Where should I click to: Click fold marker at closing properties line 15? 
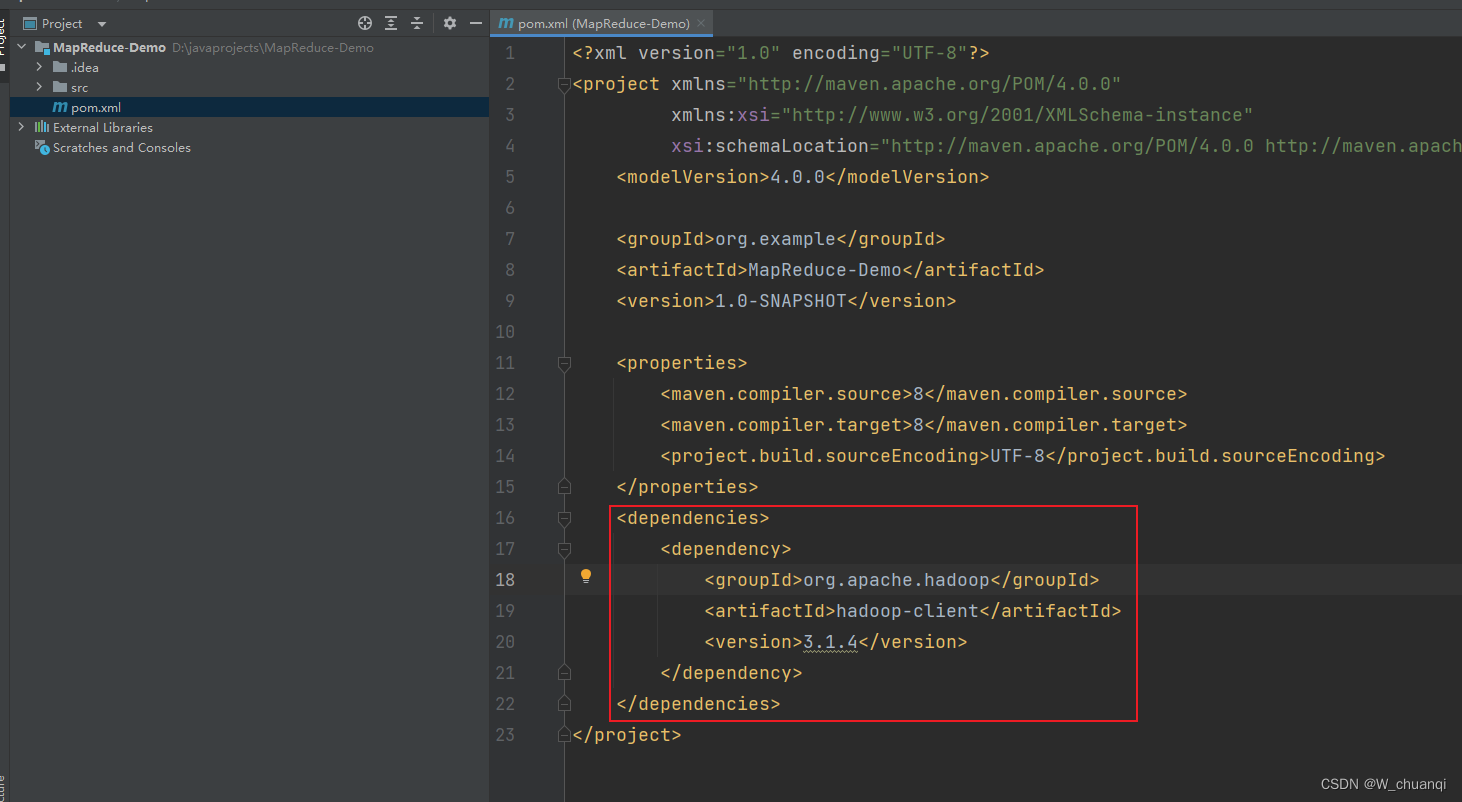[x=564, y=487]
